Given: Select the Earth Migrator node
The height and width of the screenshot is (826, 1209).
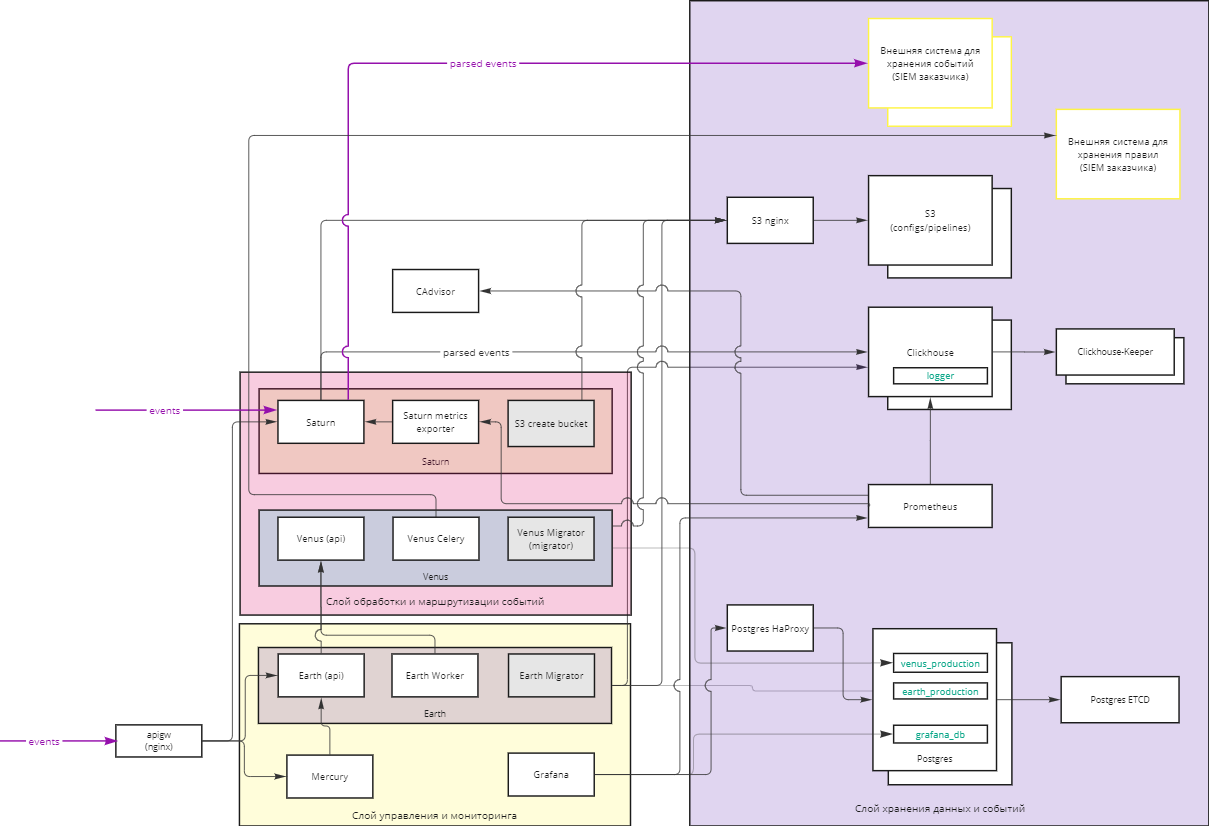Looking at the screenshot, I should coord(551,675).
